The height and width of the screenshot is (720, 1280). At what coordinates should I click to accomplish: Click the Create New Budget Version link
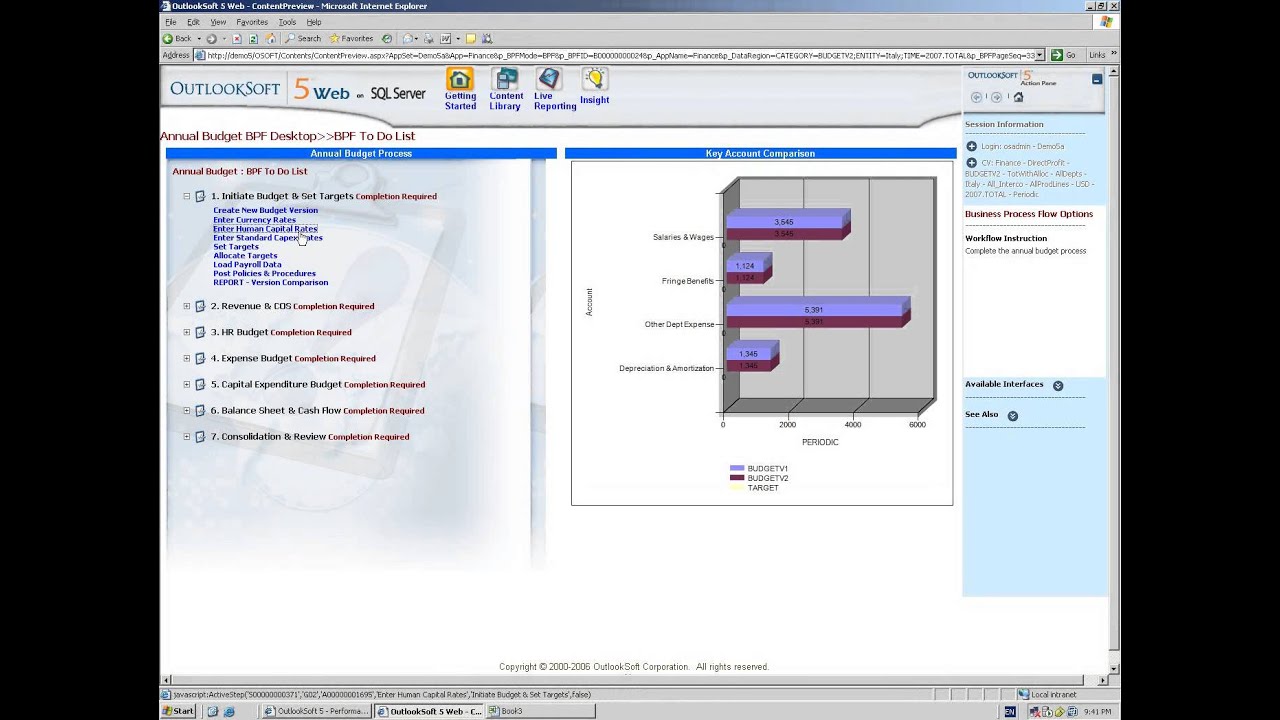[x=265, y=210]
